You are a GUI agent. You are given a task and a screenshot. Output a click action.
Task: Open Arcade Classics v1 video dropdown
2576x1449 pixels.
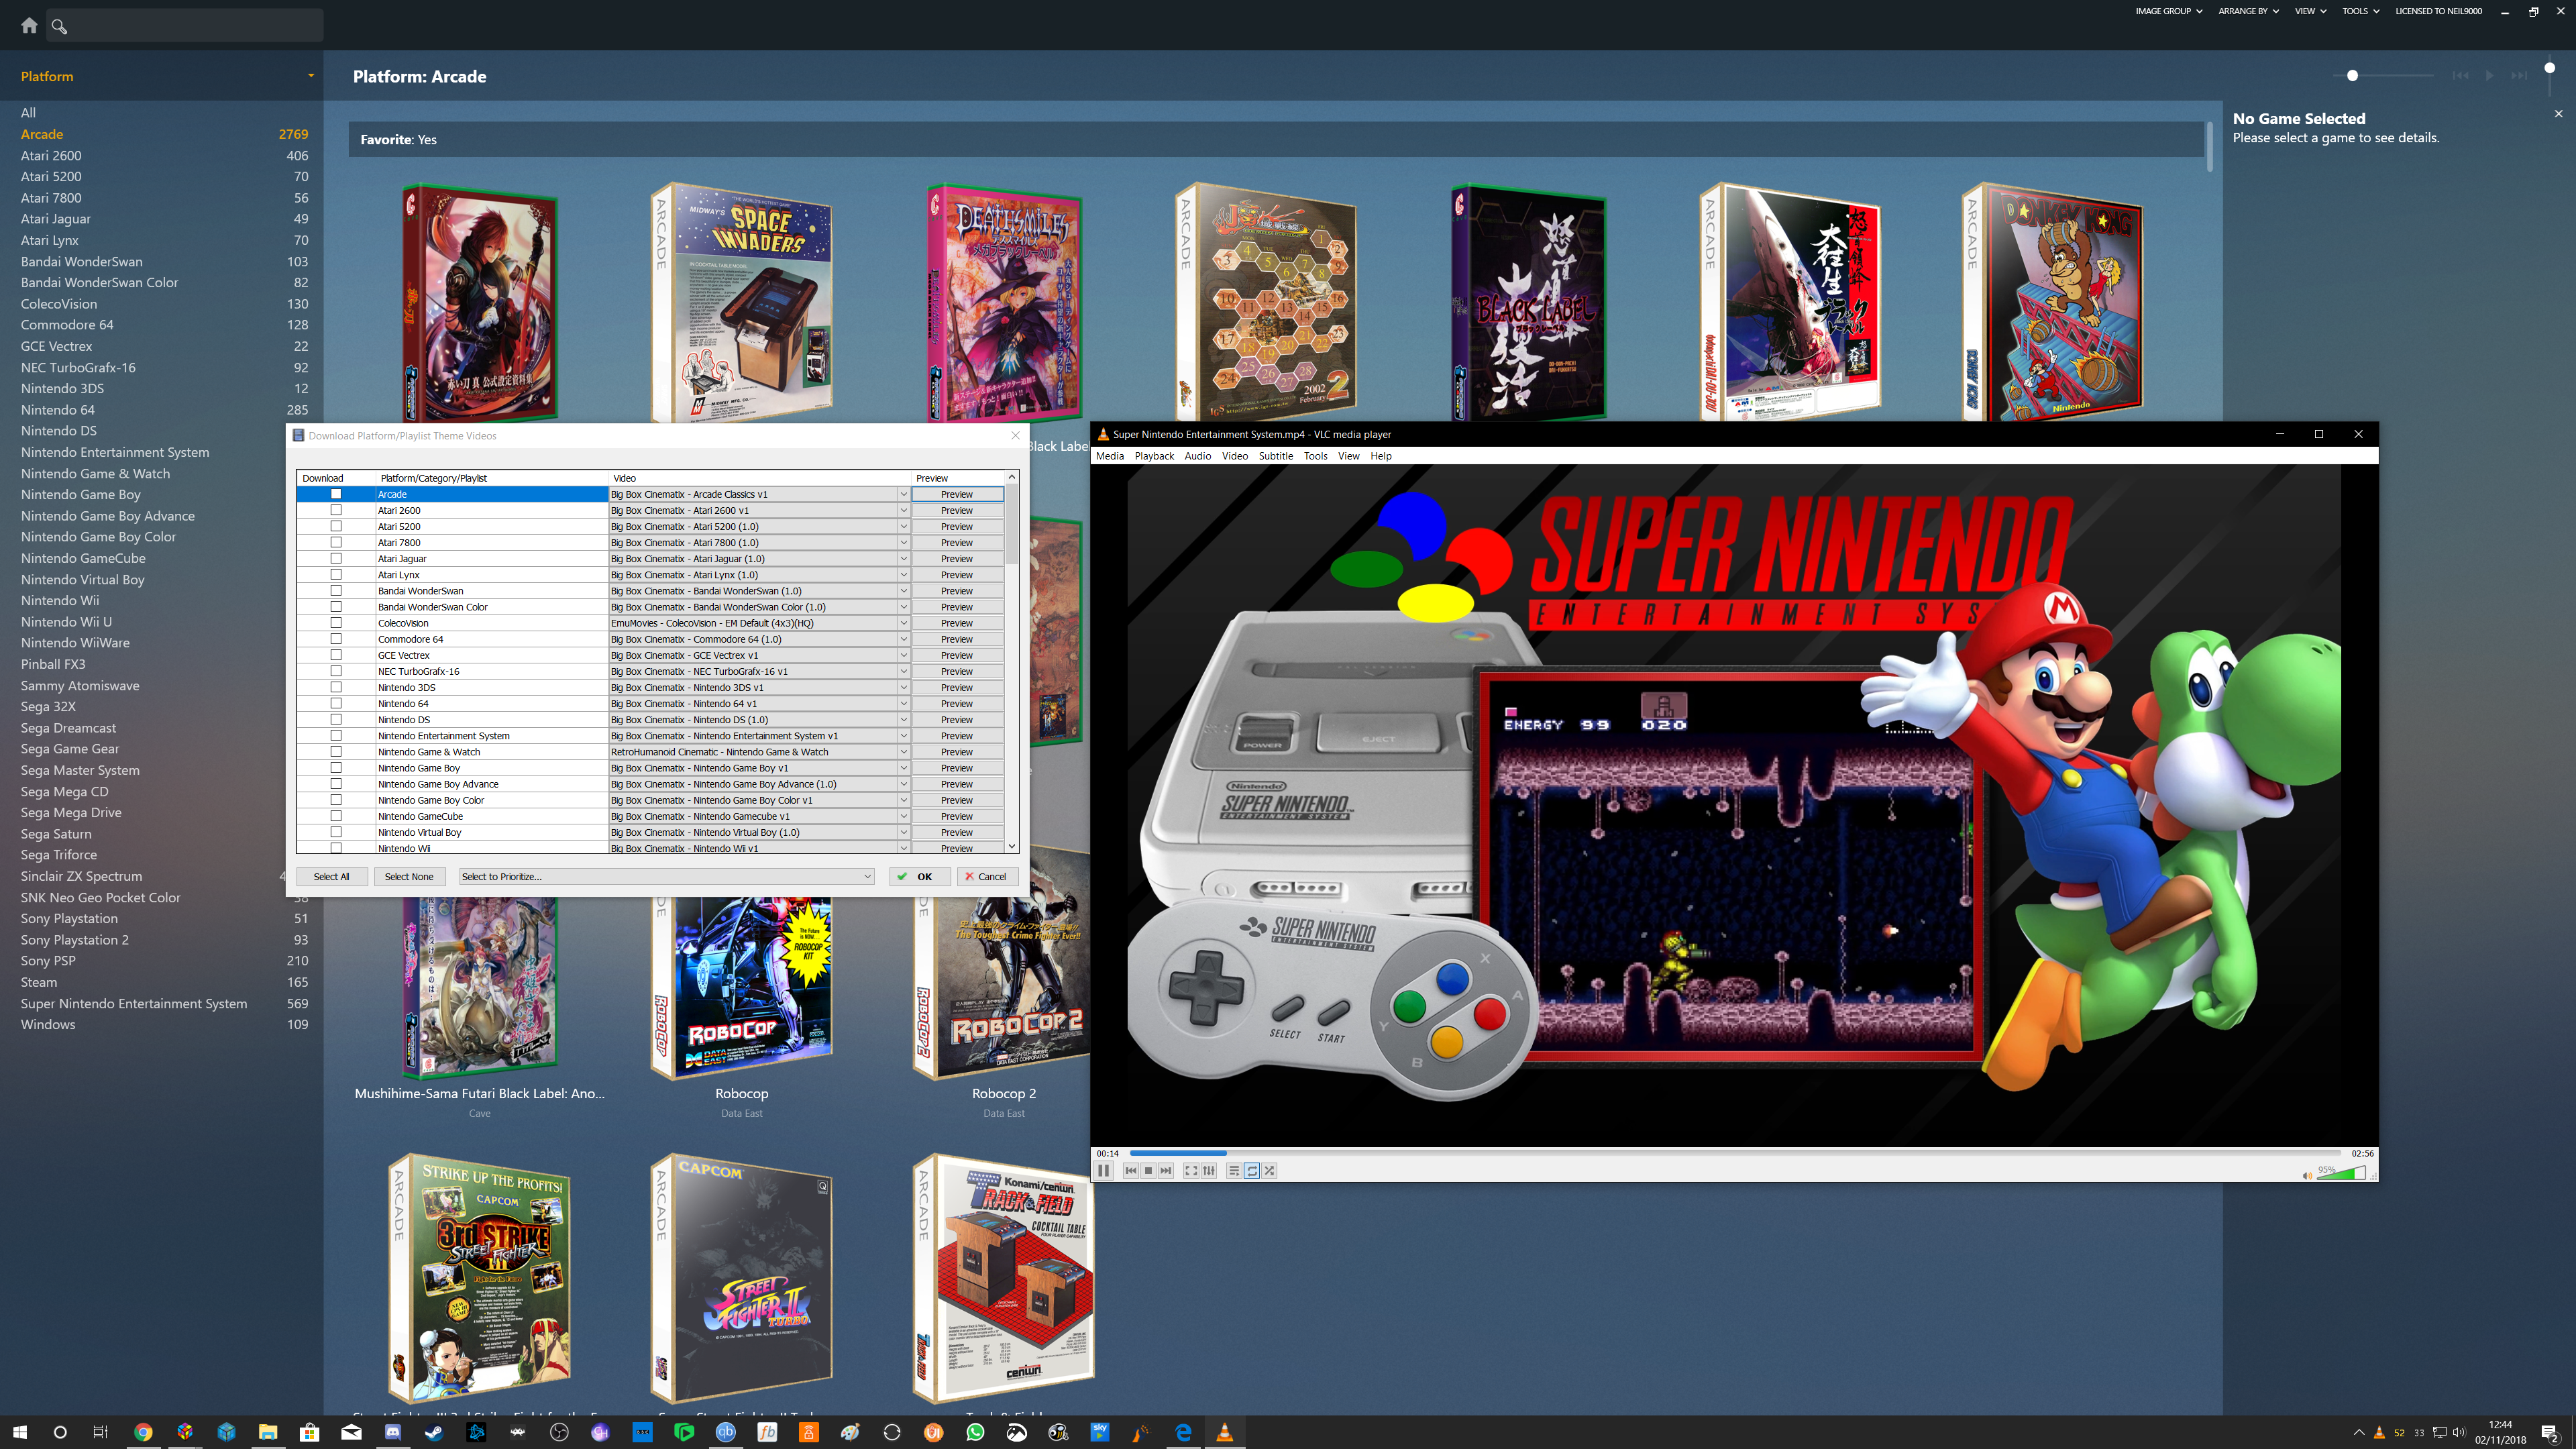click(903, 494)
